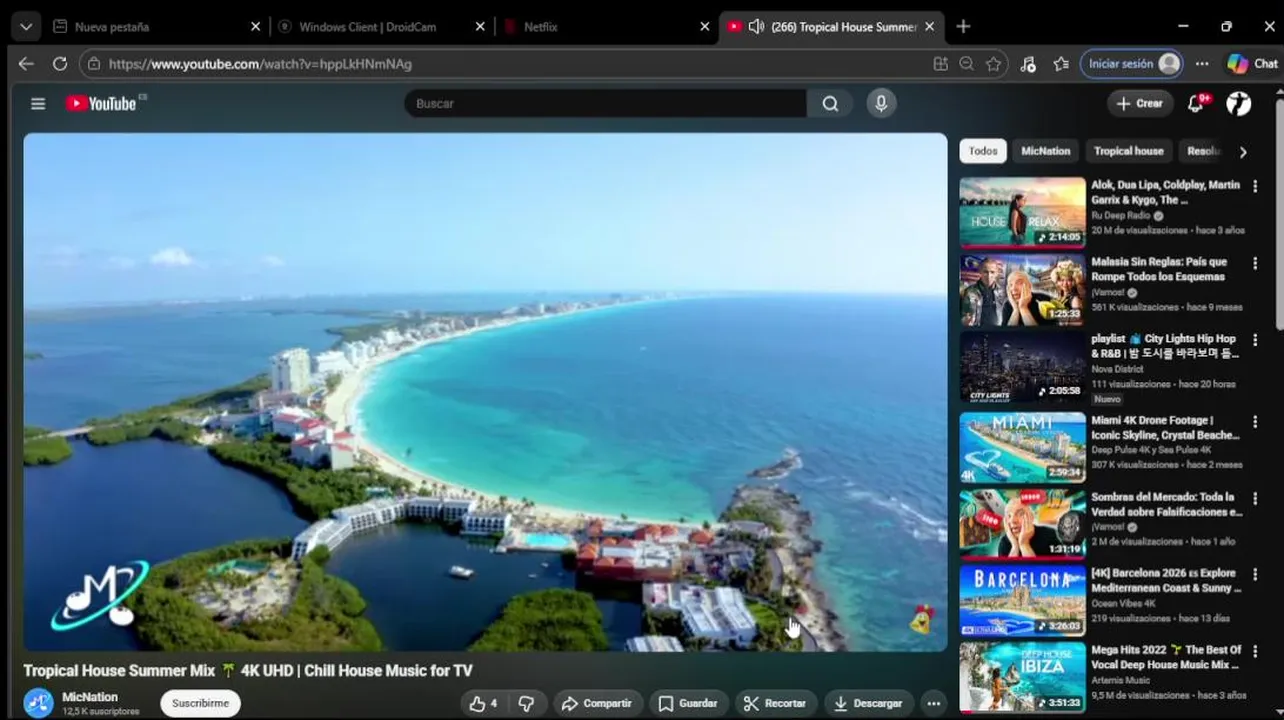Open options for Sombras del Mercado video

click(1255, 498)
